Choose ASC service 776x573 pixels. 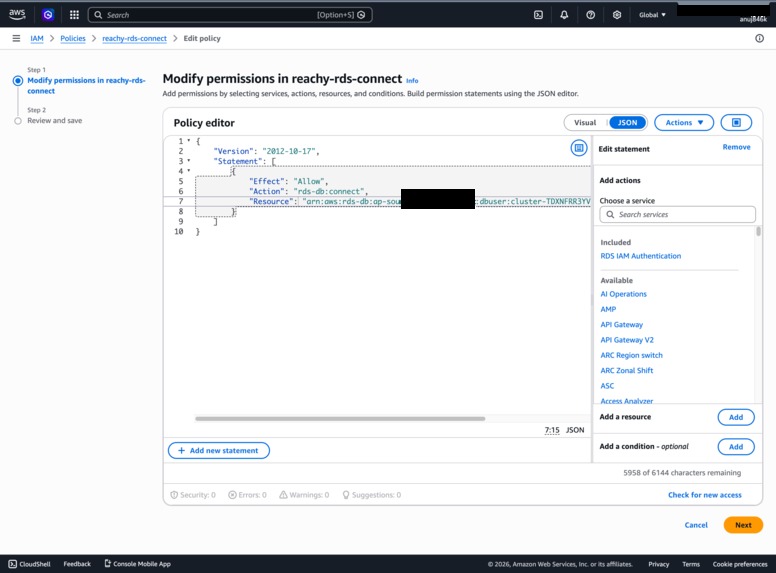click(607, 386)
